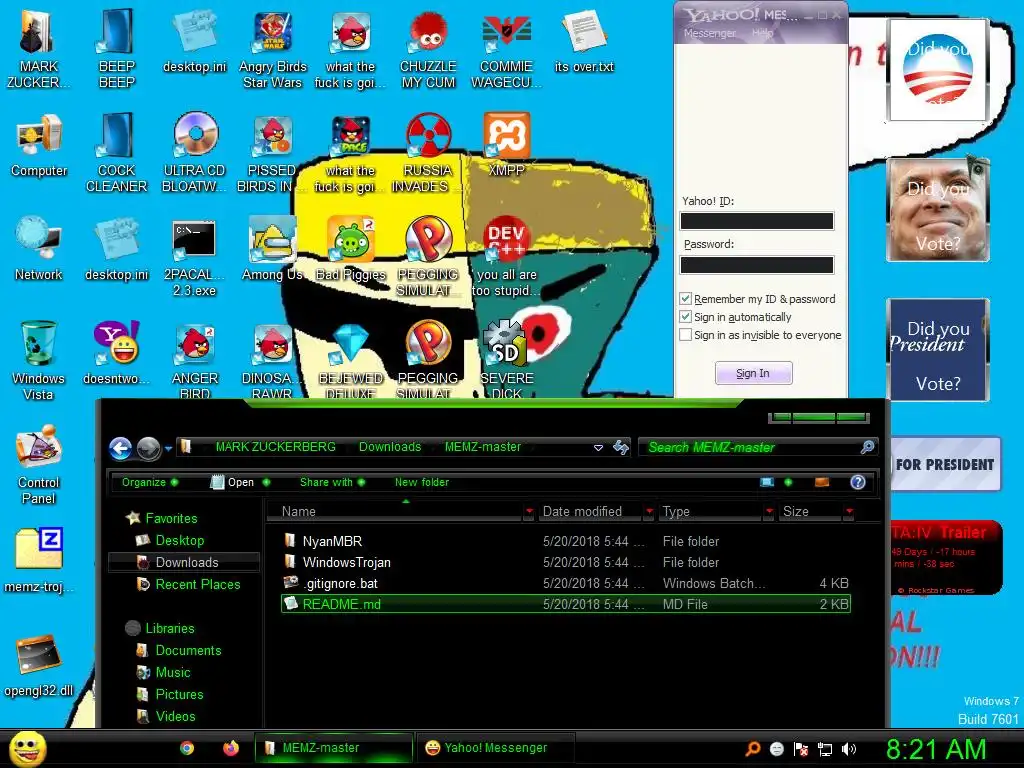Launch the XMPP desktop shortcut
1024x768 pixels.
pos(507,144)
